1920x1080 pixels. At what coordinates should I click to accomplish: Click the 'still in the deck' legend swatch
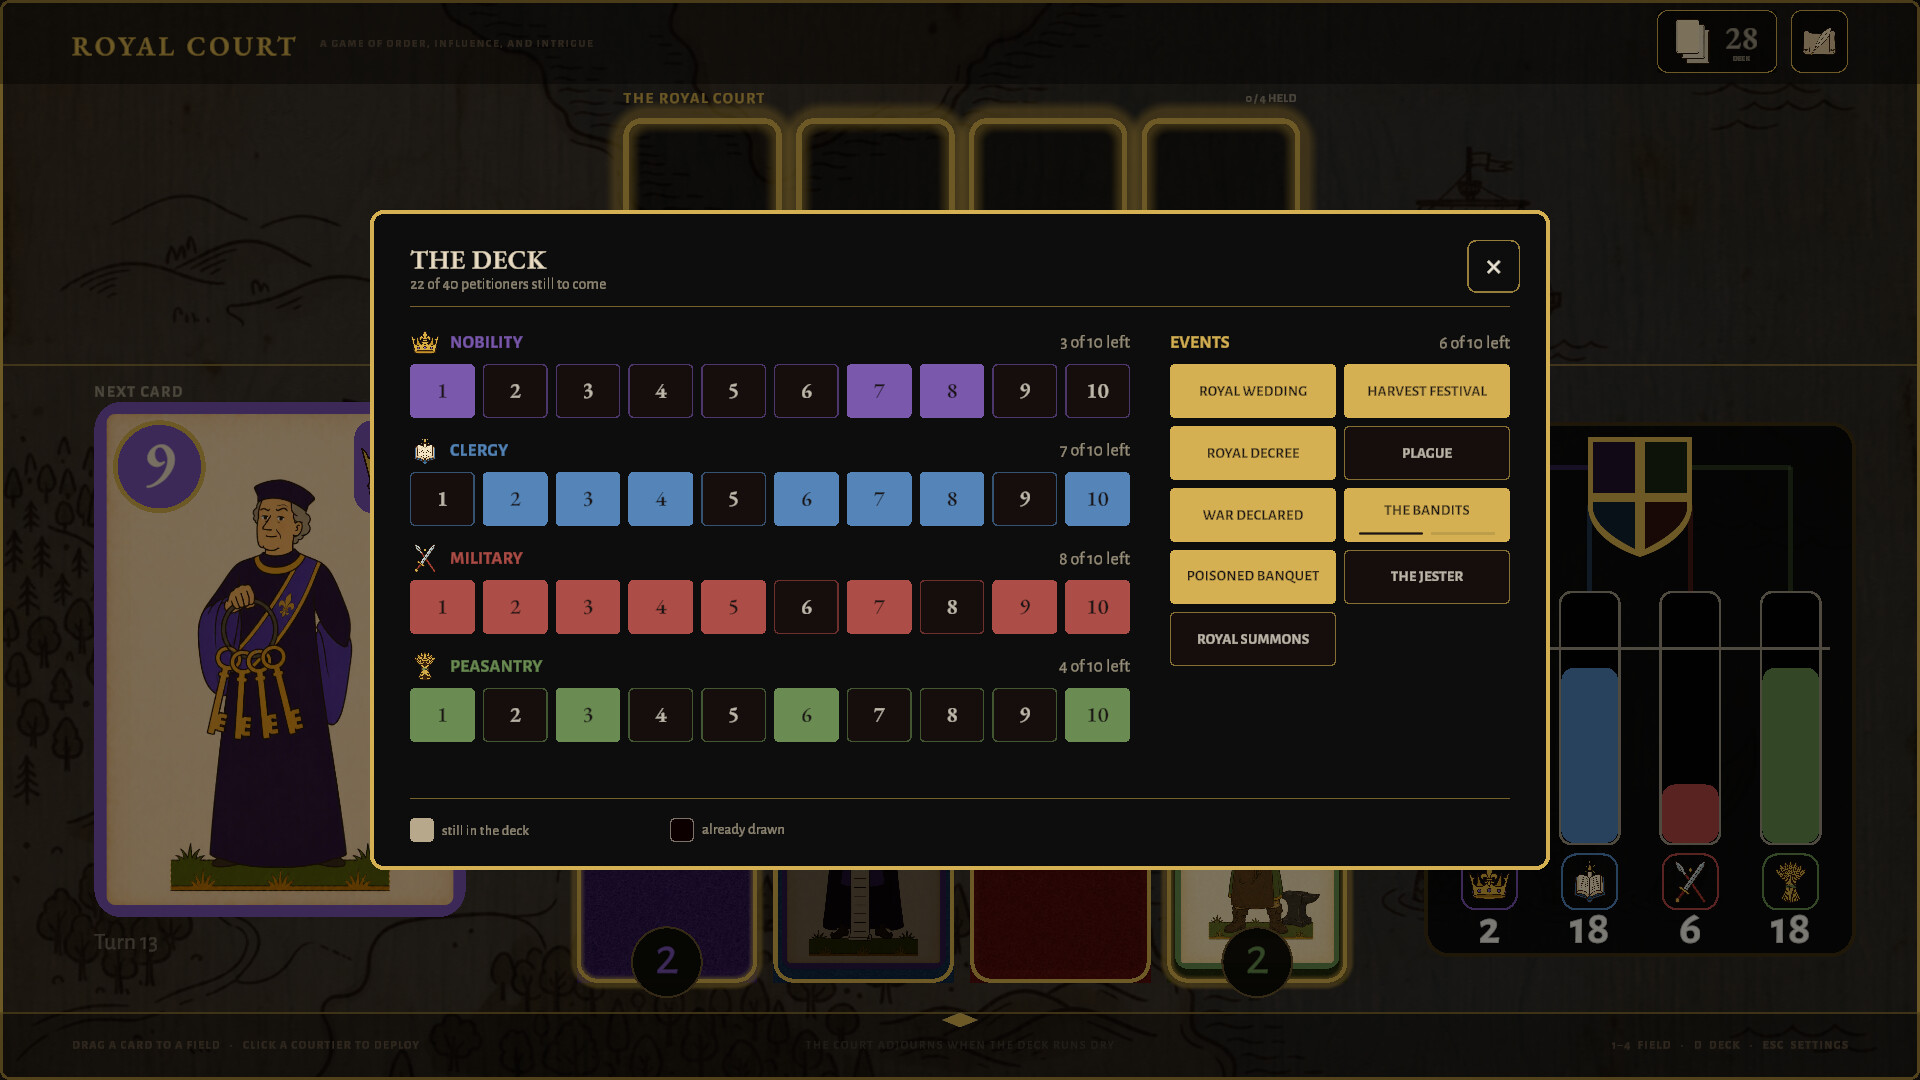[x=422, y=830]
